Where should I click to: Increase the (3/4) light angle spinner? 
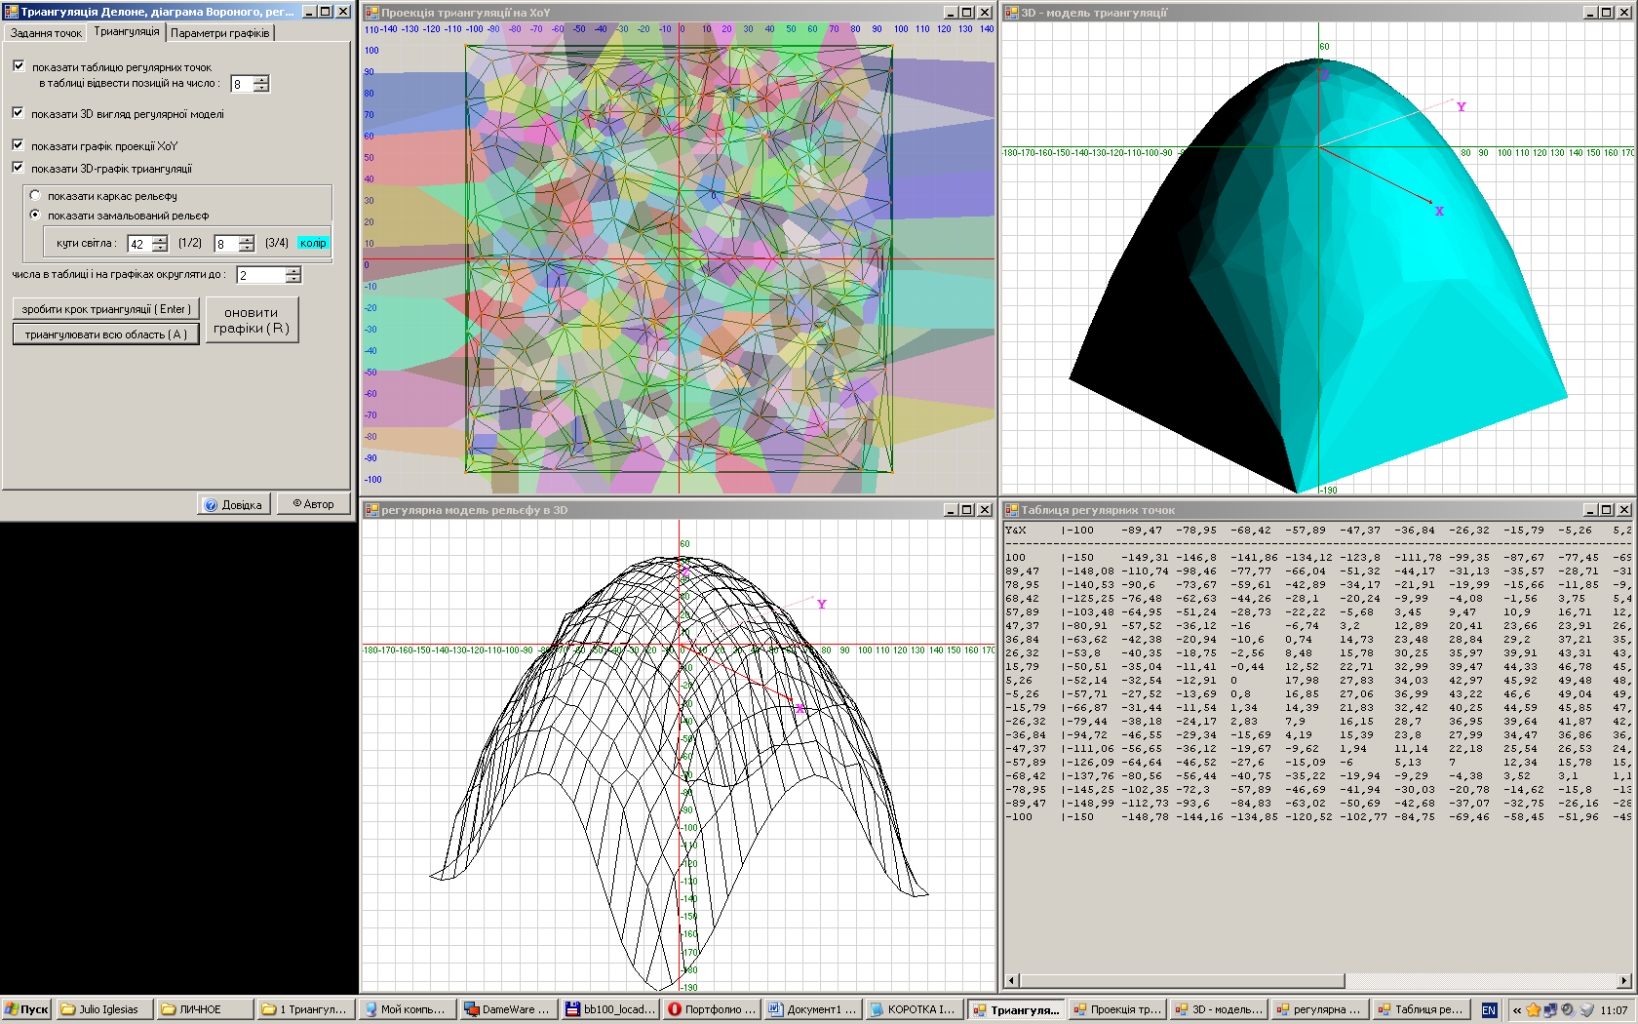coord(247,239)
